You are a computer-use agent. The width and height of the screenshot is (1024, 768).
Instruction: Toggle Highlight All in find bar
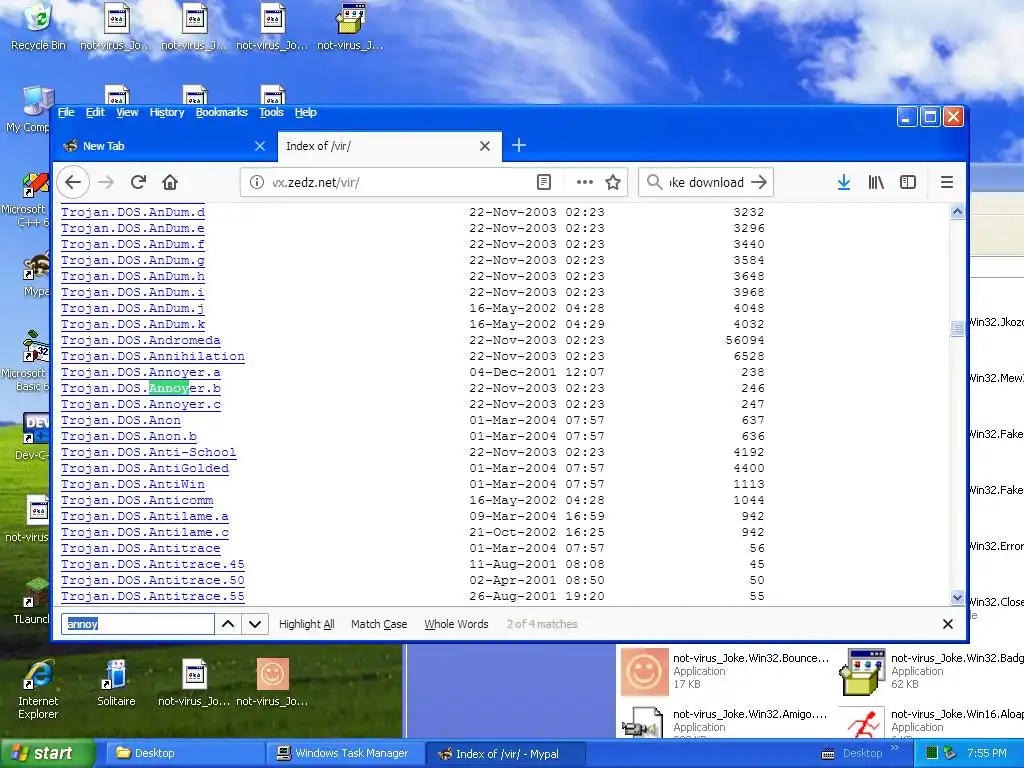click(x=306, y=624)
